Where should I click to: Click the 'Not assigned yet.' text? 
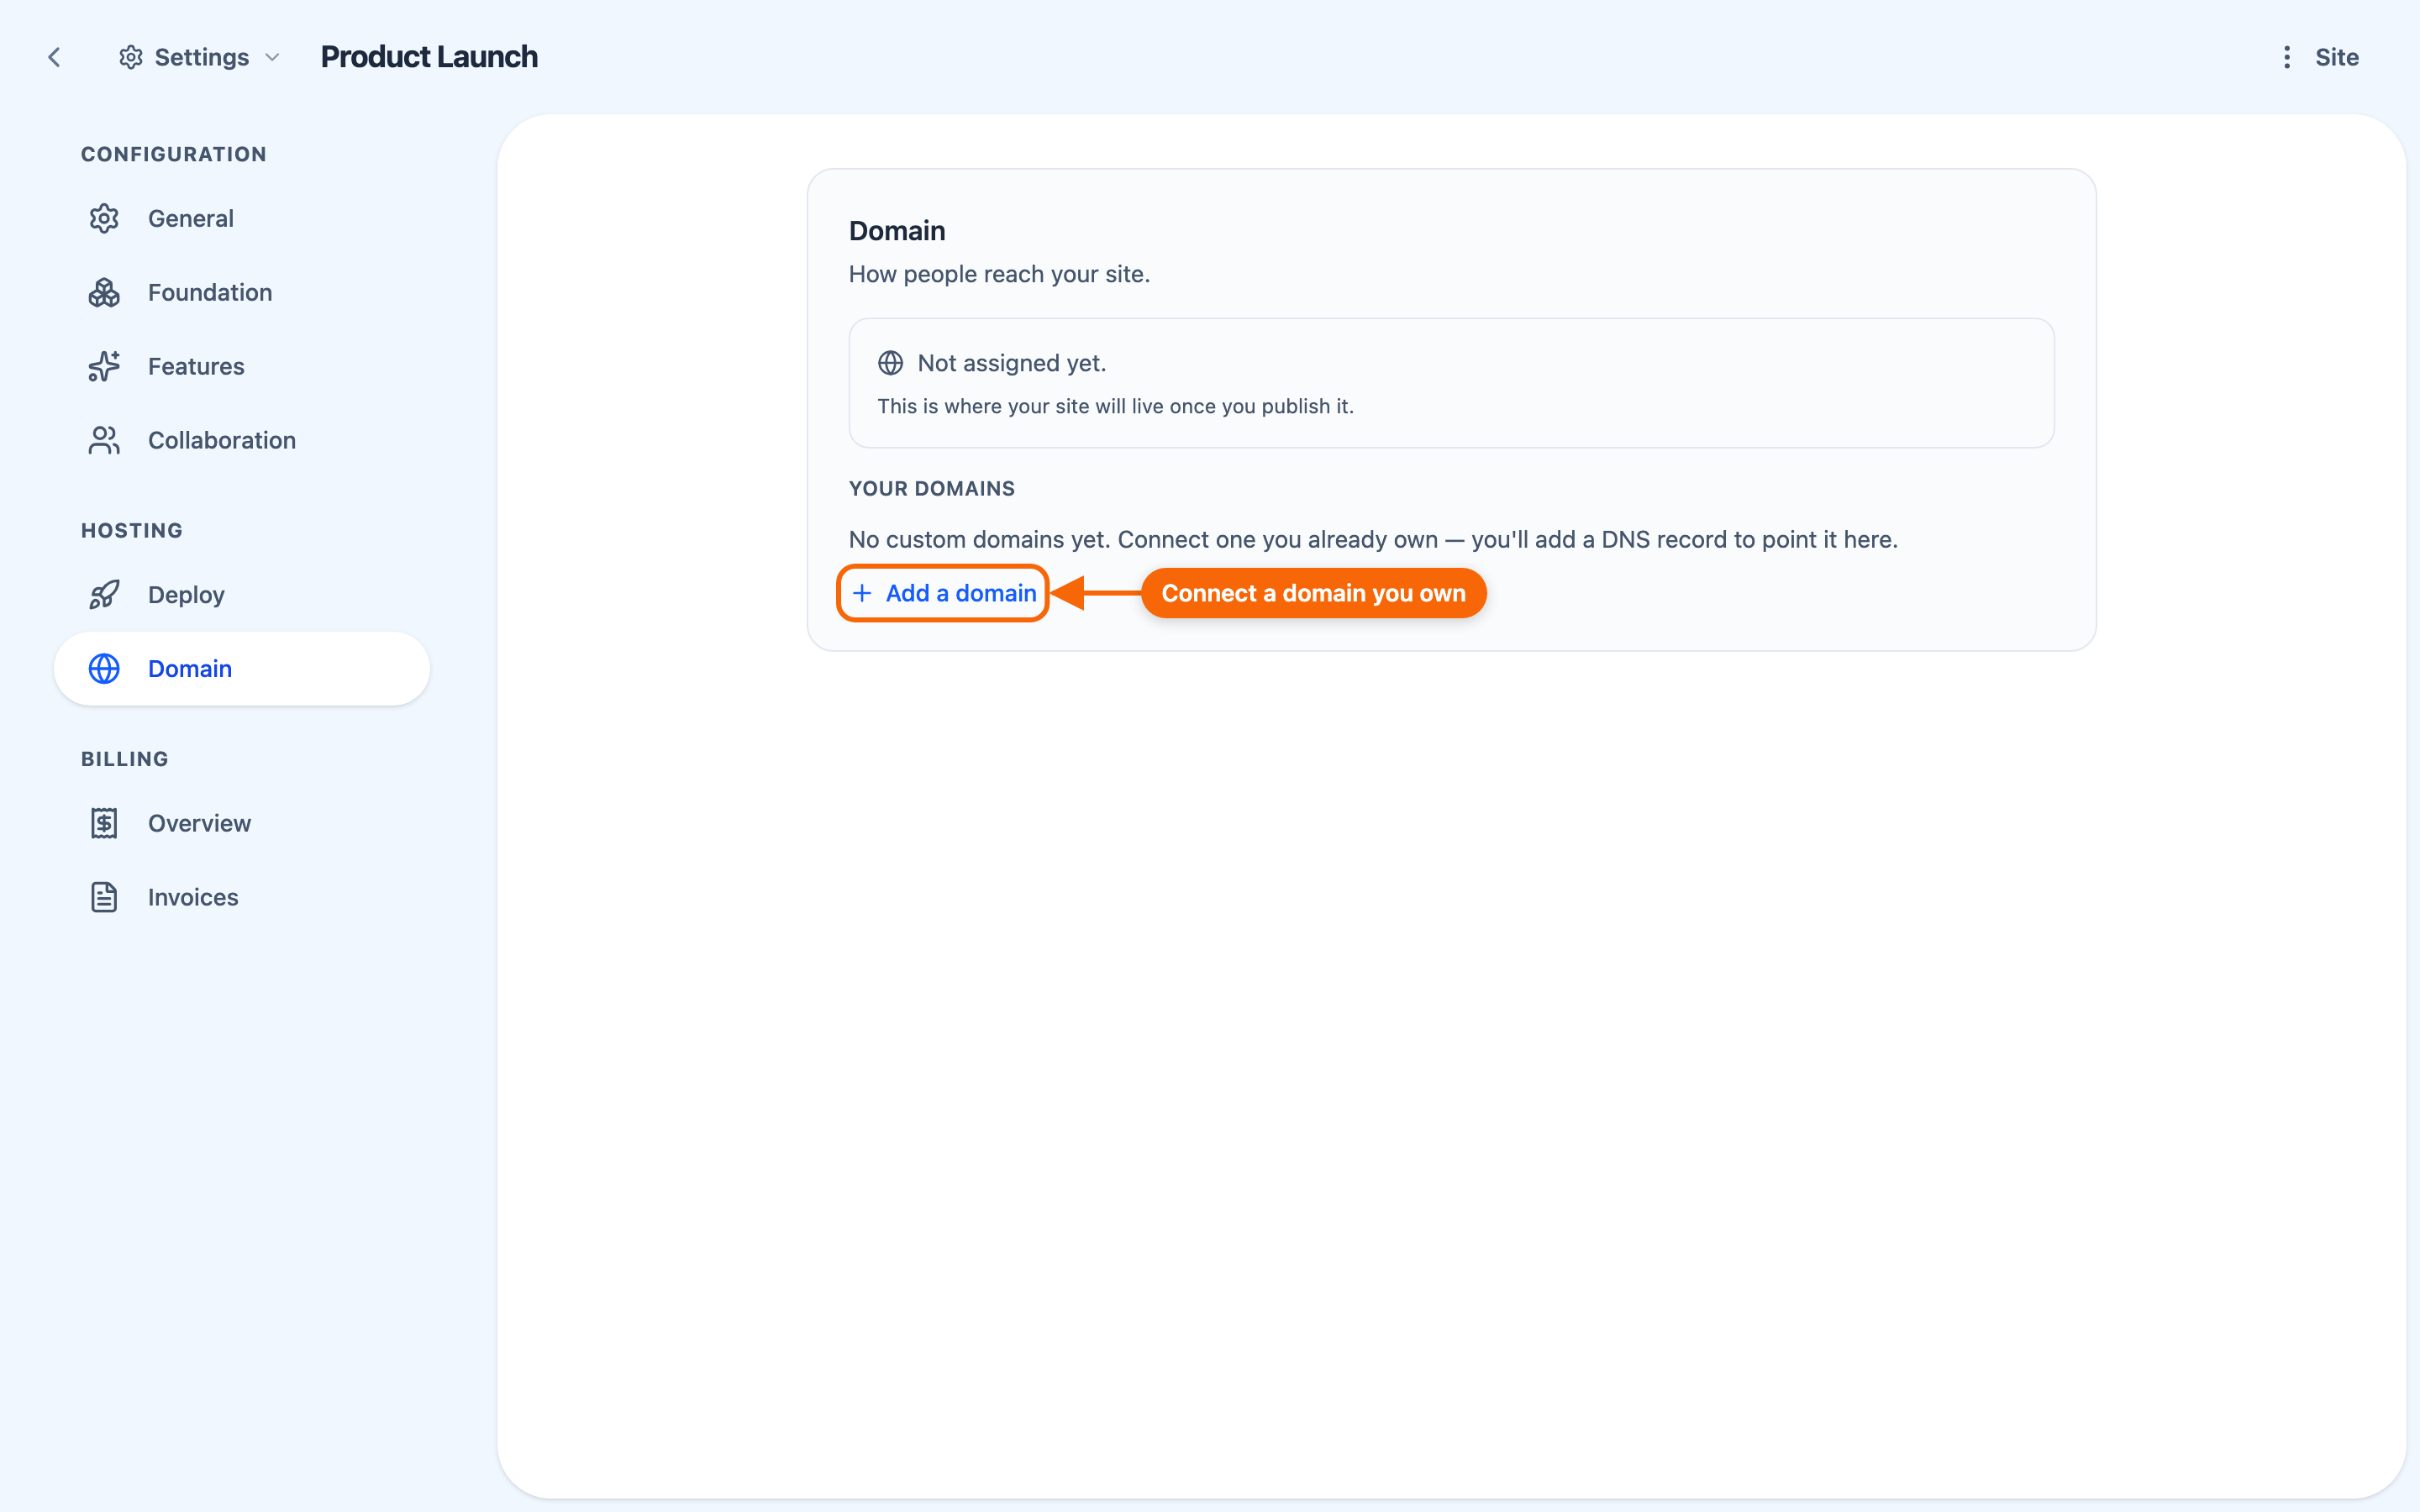(x=1011, y=363)
